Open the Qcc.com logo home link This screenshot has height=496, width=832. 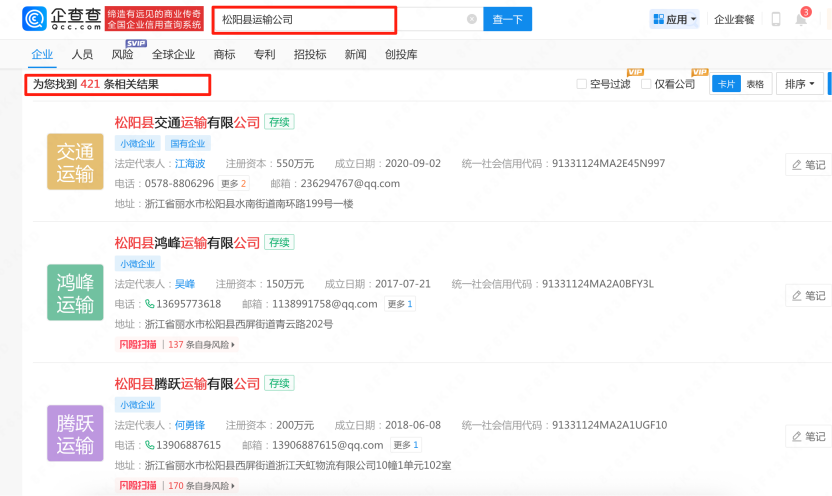point(62,19)
